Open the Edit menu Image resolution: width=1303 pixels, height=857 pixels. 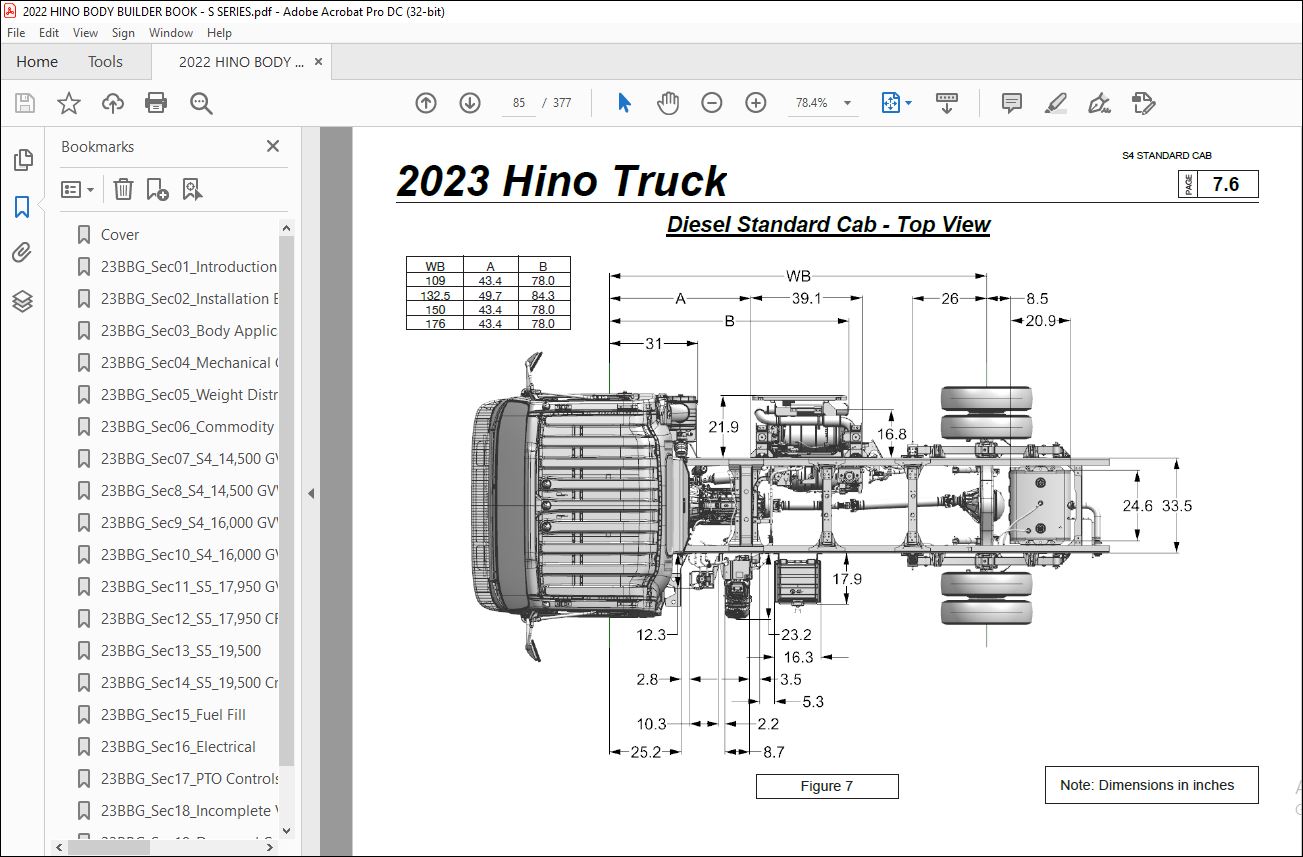coord(49,33)
